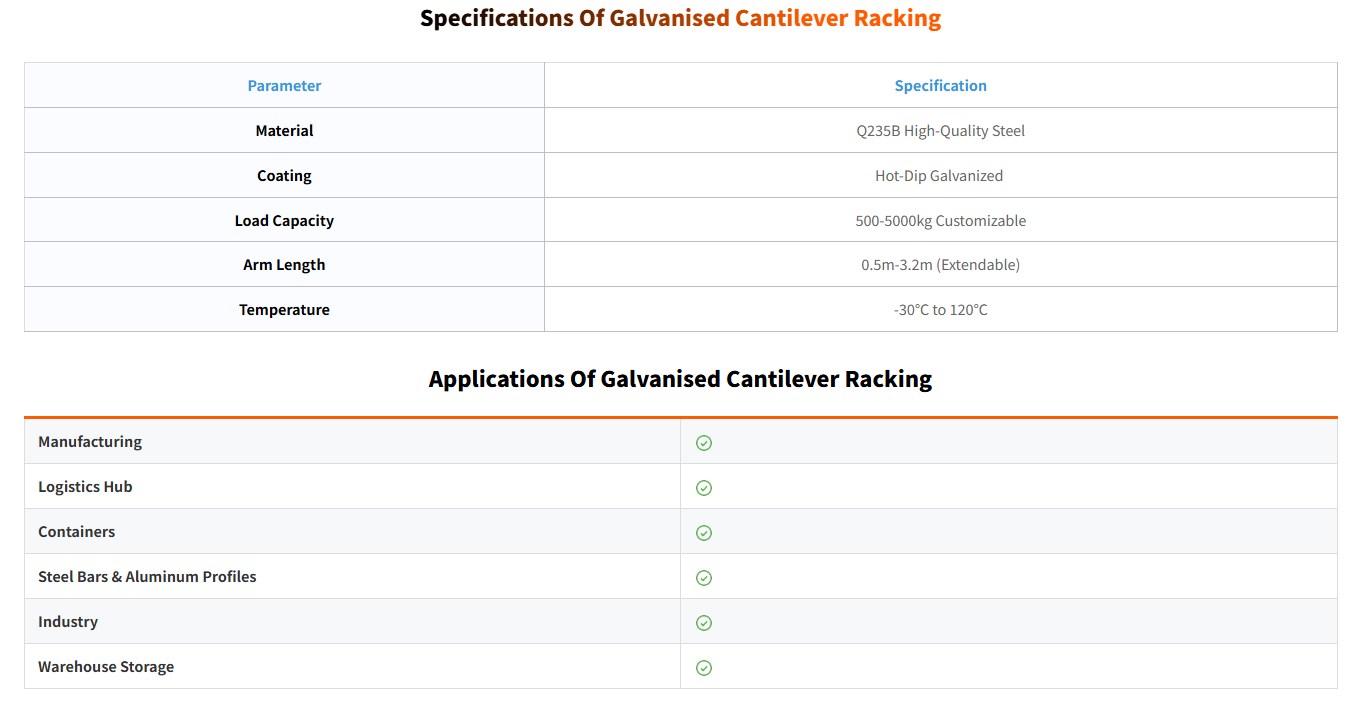Click the Parameter column header
This screenshot has width=1368, height=711.
284,86
